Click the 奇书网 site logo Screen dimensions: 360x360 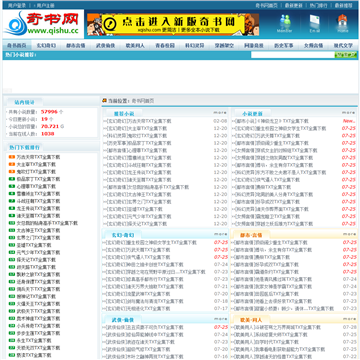43,24
